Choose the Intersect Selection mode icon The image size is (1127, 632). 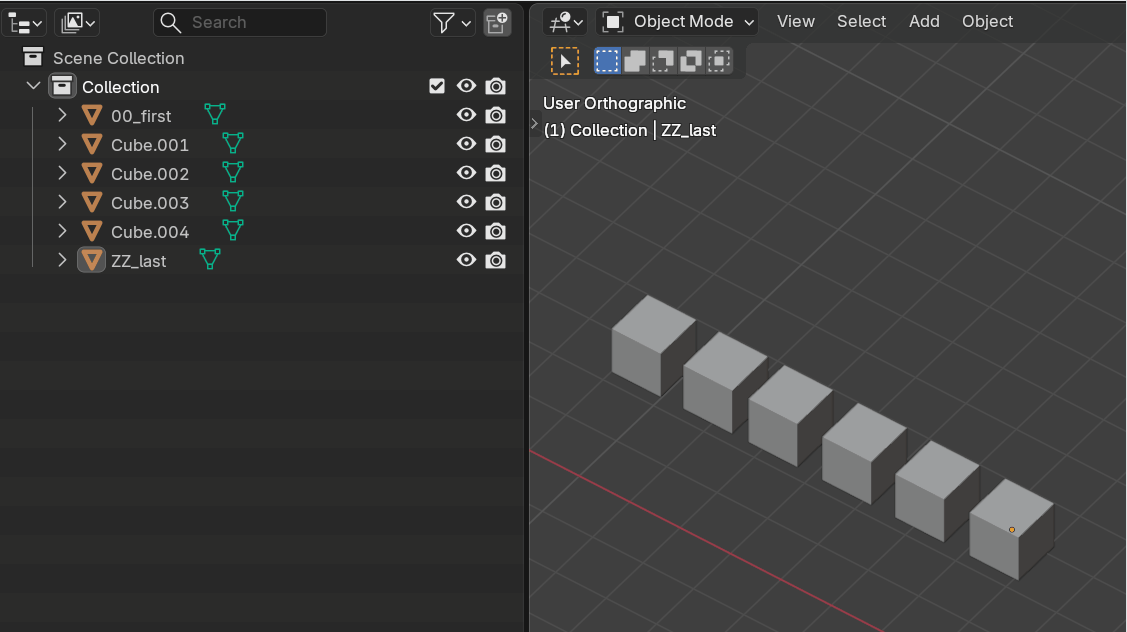(719, 61)
